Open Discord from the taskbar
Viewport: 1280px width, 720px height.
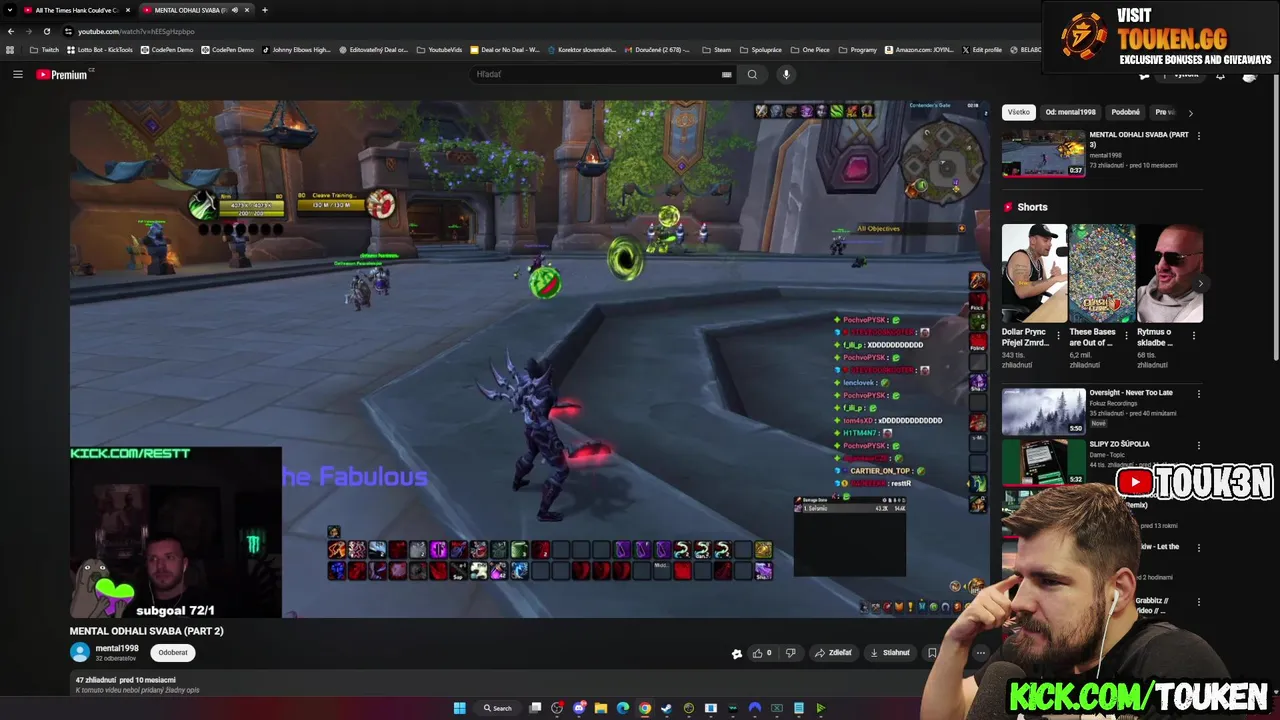(x=579, y=708)
